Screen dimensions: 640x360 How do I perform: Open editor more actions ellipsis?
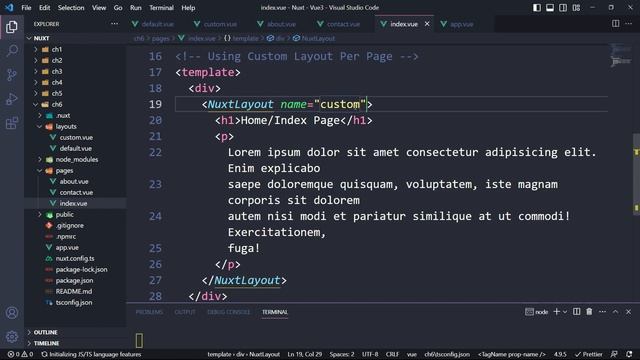pos(629,24)
